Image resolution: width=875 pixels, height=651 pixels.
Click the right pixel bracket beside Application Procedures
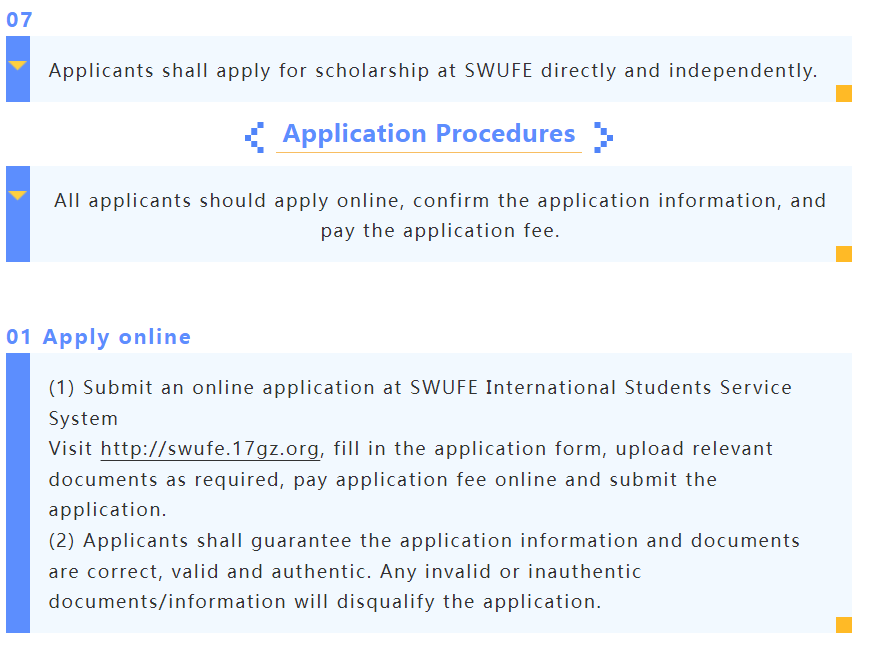(602, 136)
